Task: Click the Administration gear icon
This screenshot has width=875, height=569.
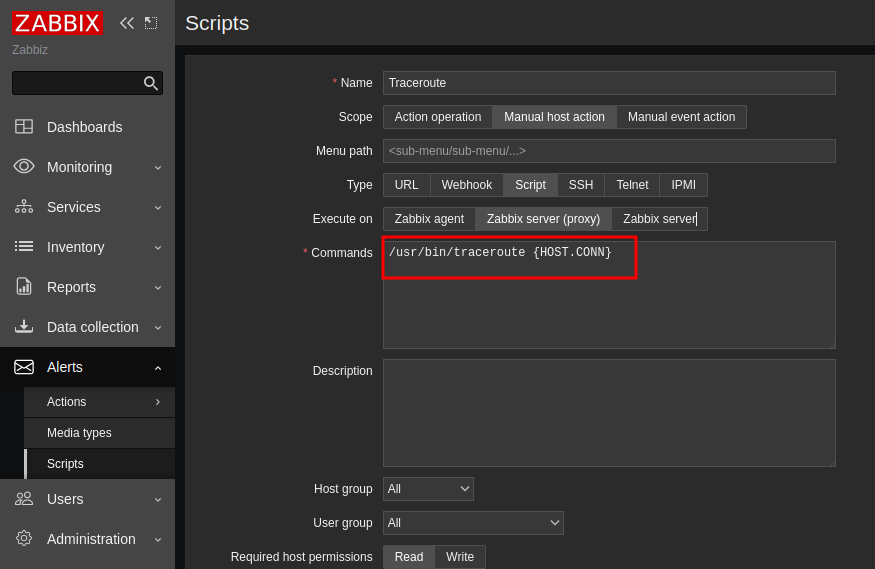Action: click(x=24, y=538)
